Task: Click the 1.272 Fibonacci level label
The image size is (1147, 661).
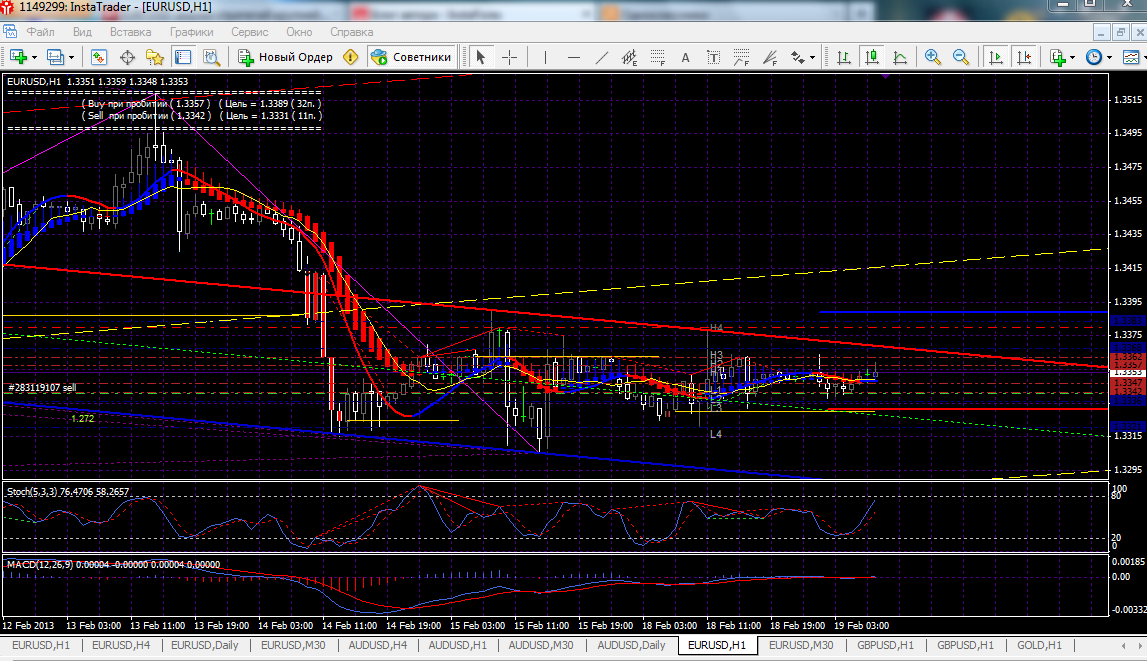Action: (82, 419)
